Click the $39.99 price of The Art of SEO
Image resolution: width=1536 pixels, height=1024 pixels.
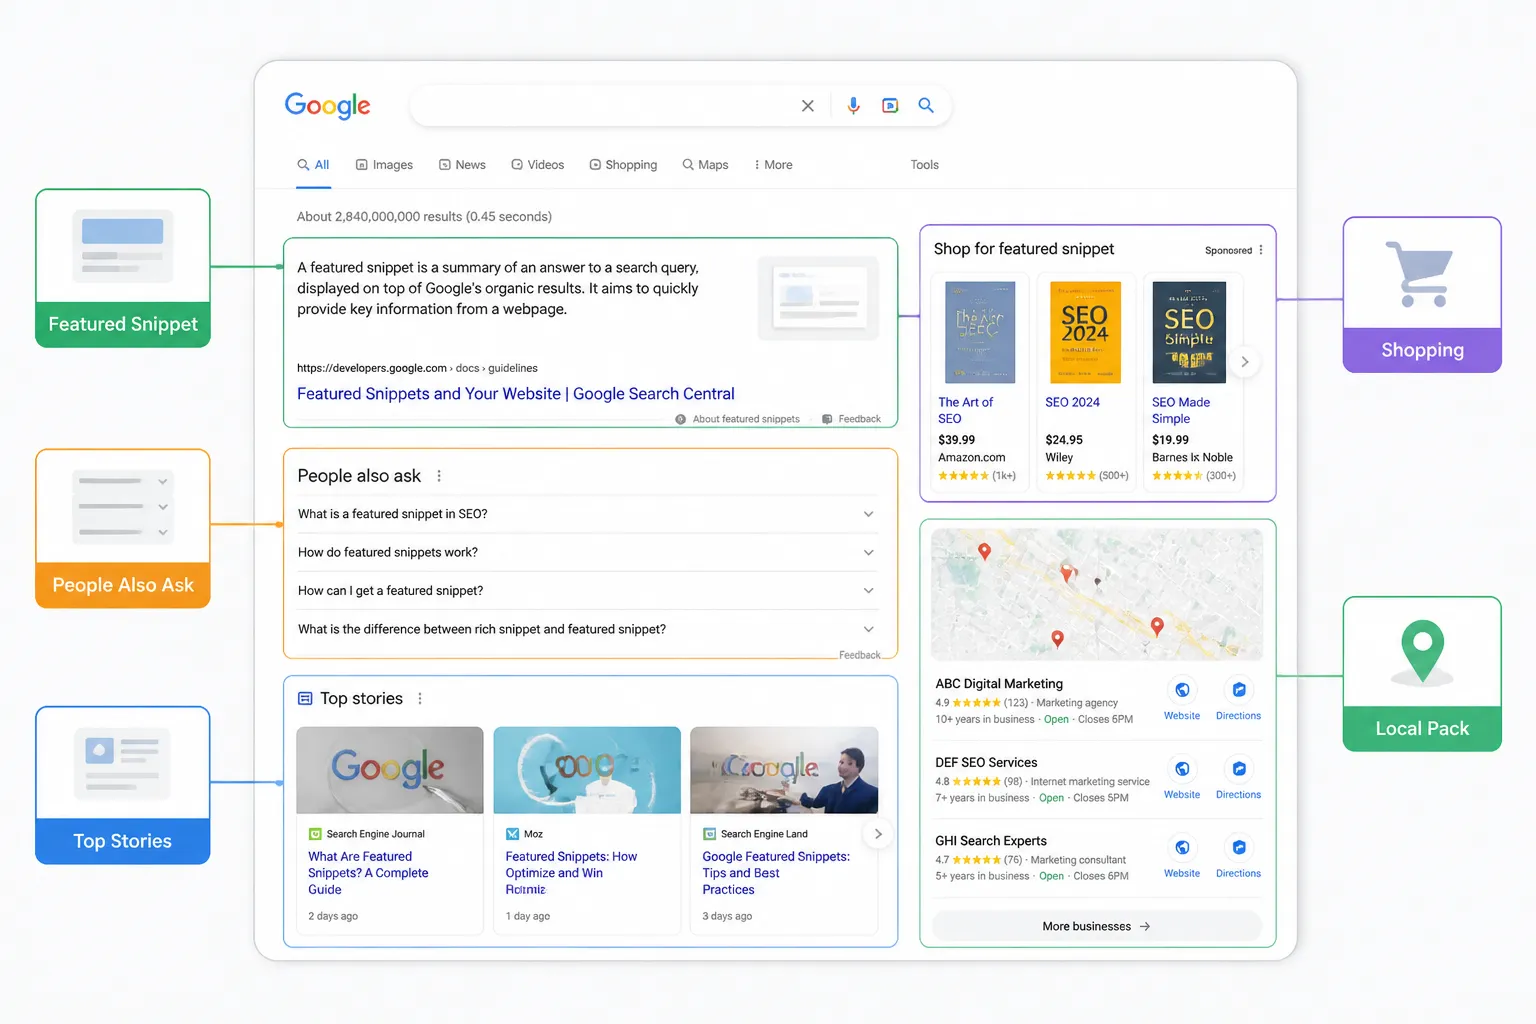point(957,440)
